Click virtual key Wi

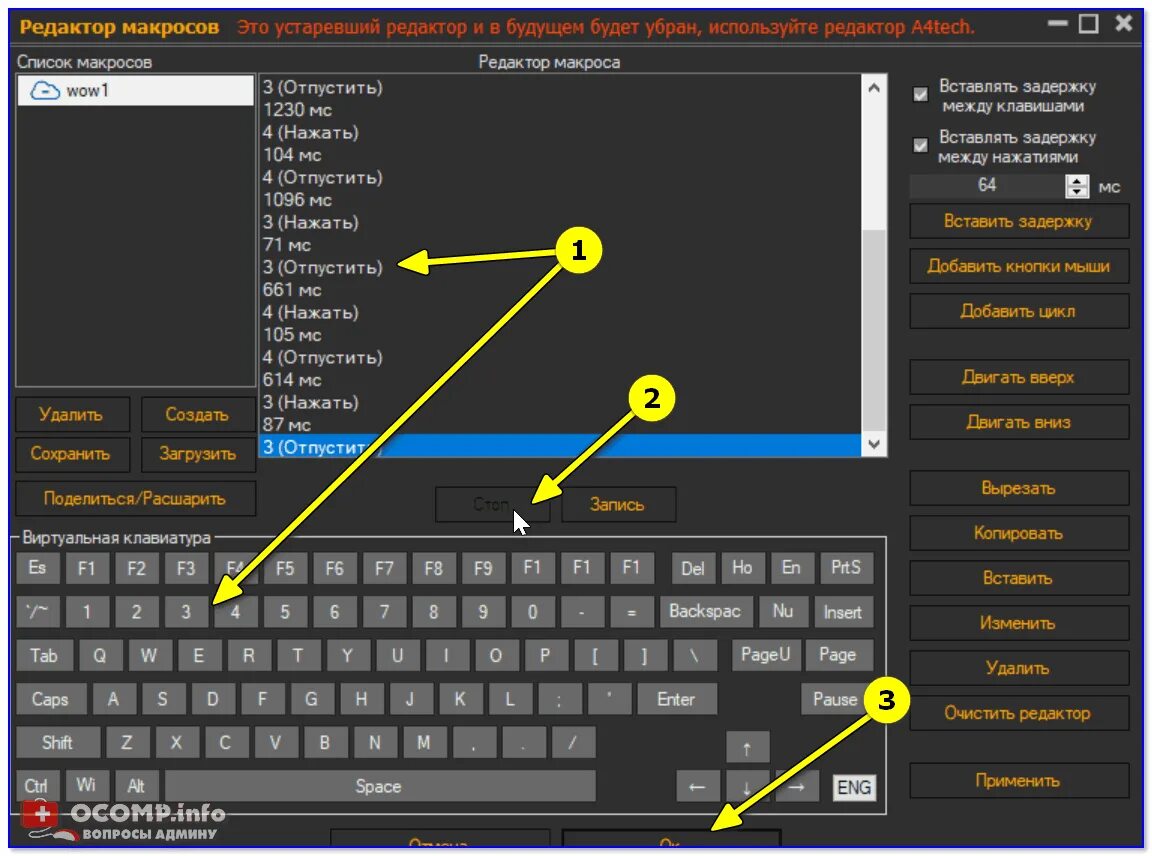(87, 785)
